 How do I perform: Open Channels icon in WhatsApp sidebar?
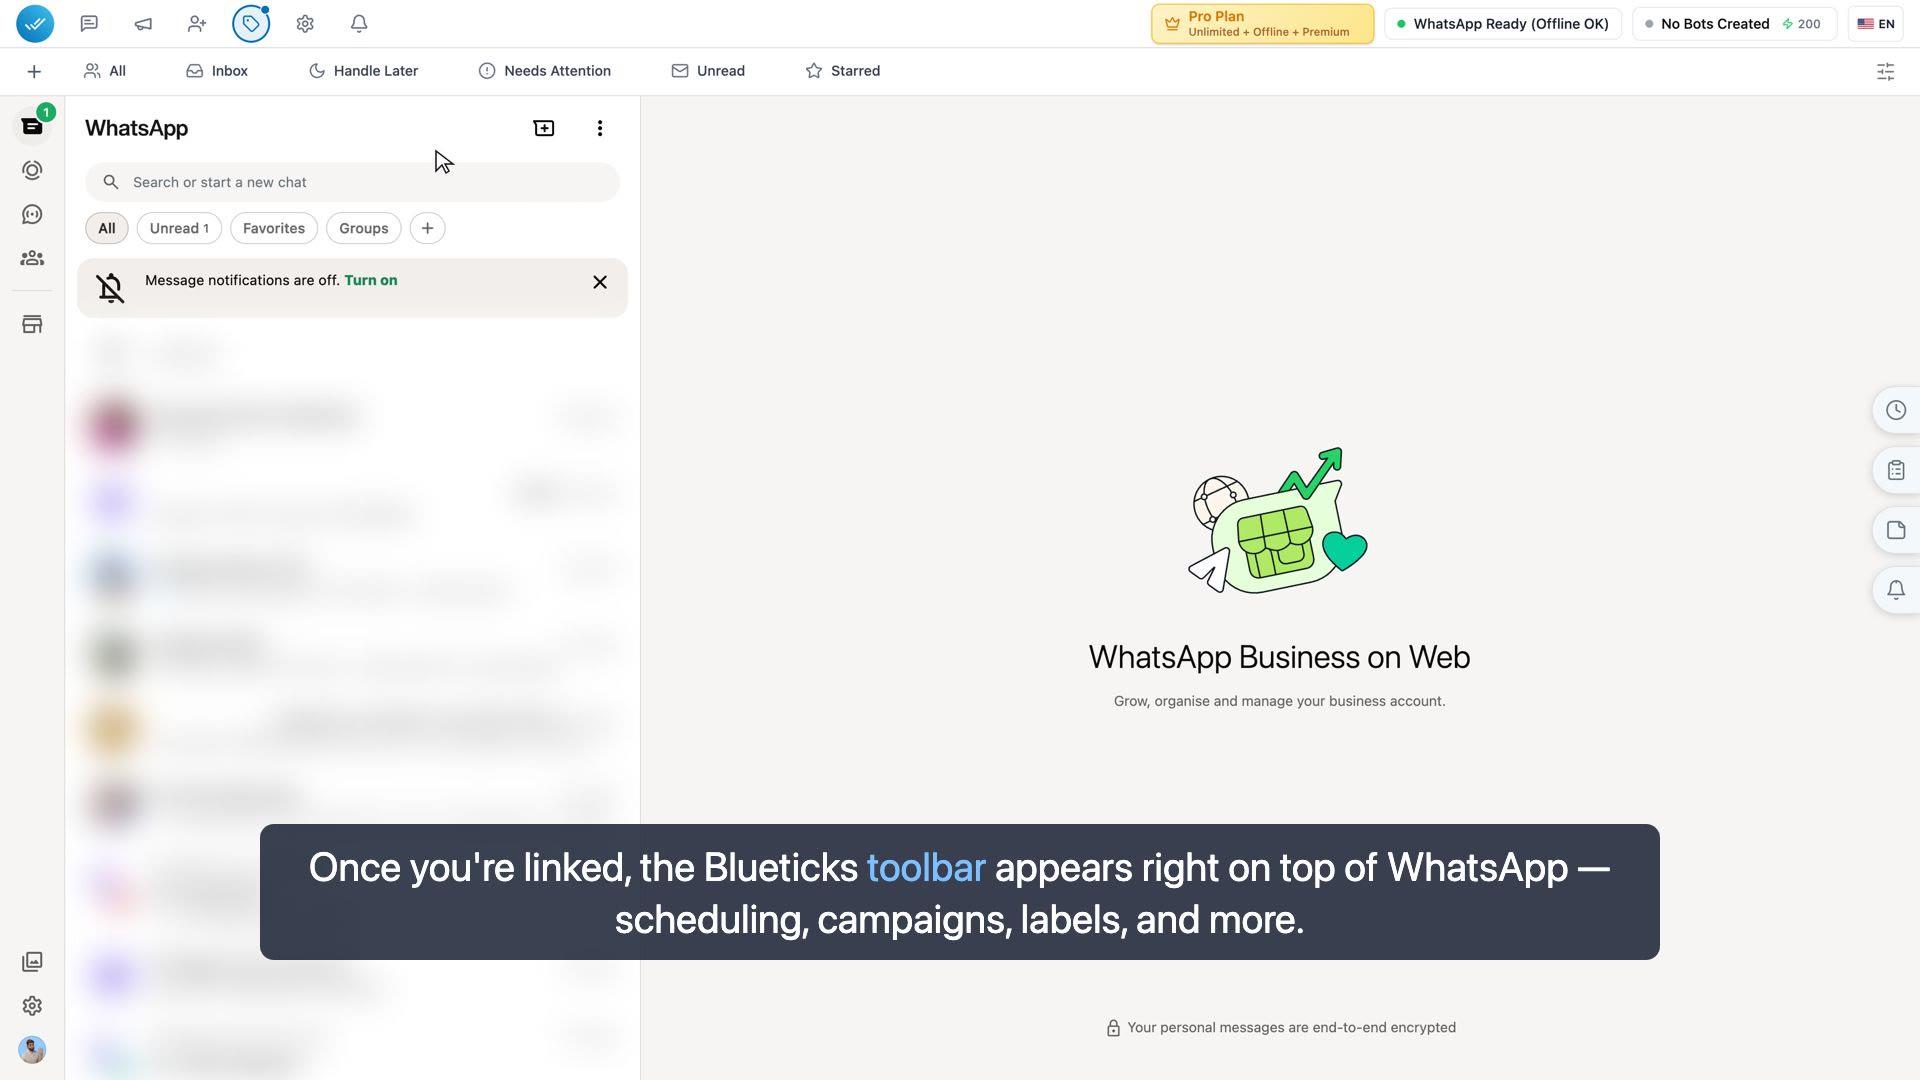(x=32, y=214)
